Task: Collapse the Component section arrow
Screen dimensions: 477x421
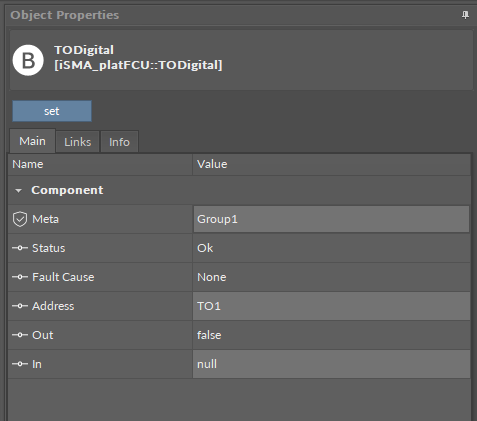Action: [18, 191]
